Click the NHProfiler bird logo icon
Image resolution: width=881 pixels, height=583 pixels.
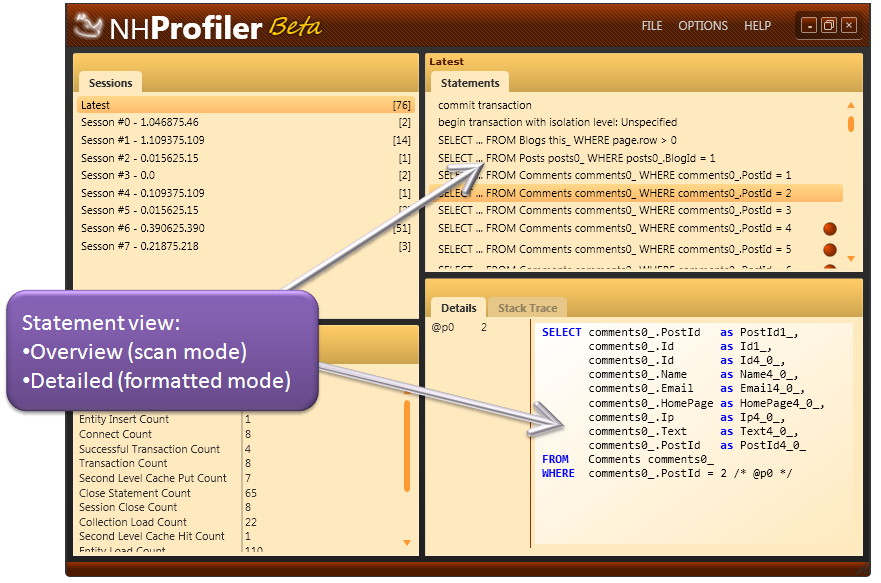[88, 26]
